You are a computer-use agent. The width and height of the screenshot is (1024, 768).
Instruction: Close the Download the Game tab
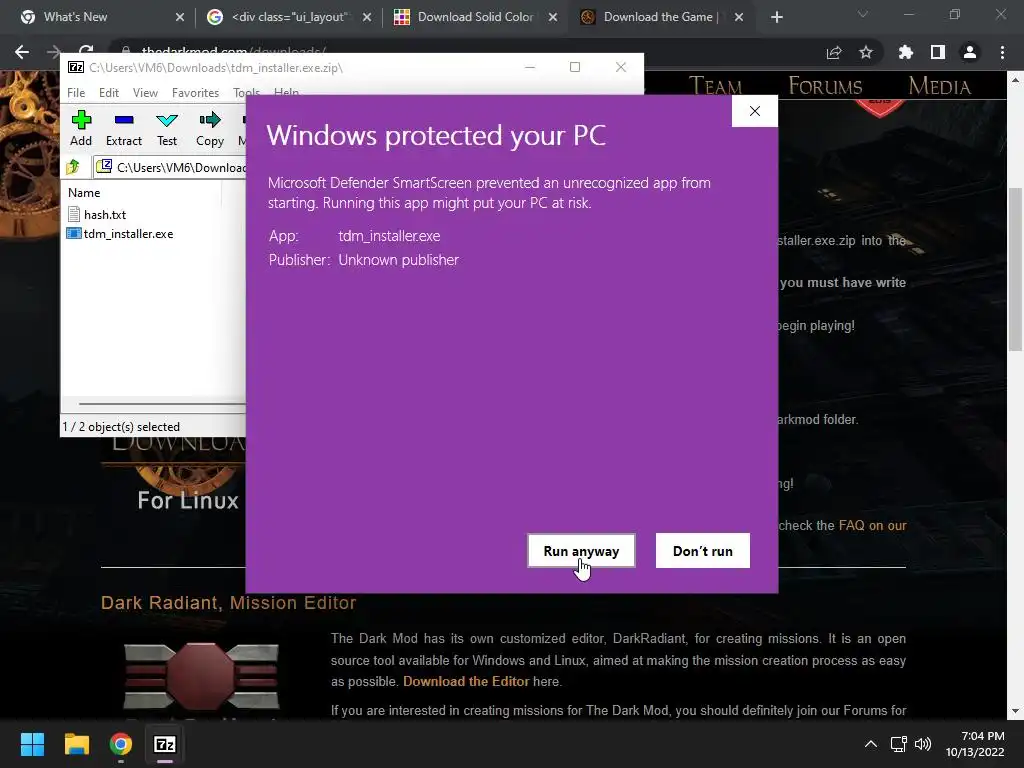point(739,17)
